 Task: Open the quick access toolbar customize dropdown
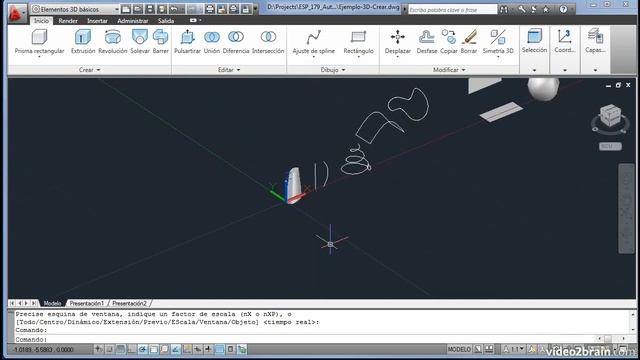(256, 9)
